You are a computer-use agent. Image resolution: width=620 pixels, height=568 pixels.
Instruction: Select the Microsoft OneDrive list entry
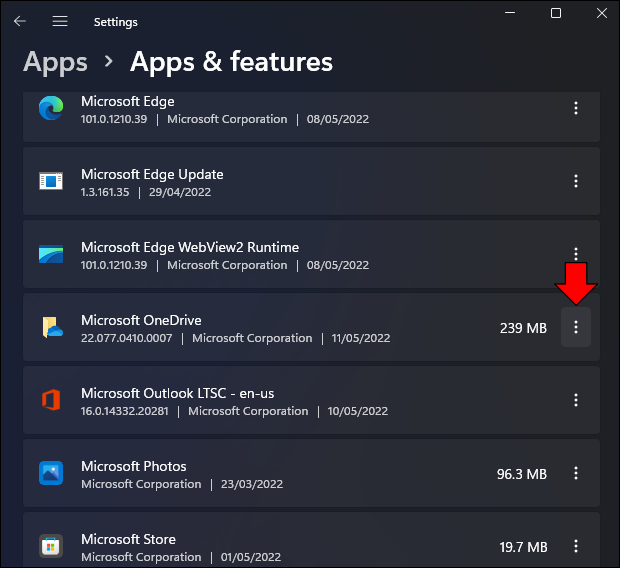pyautogui.click(x=311, y=327)
